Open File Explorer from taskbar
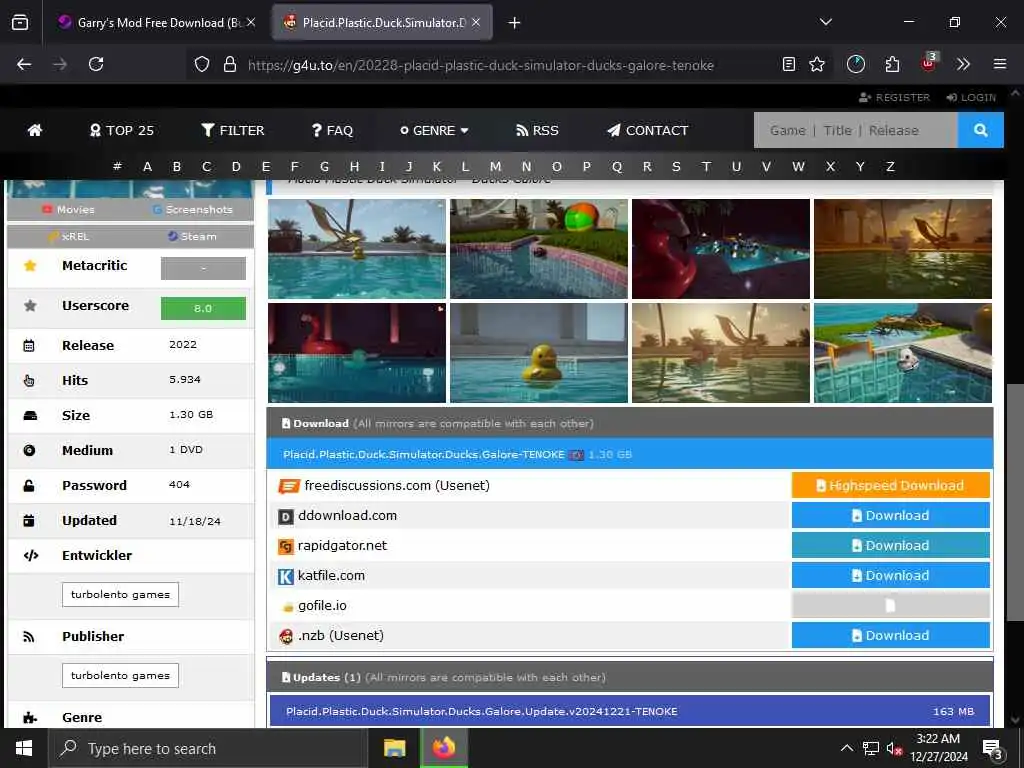The height and width of the screenshot is (768, 1024). click(x=394, y=748)
